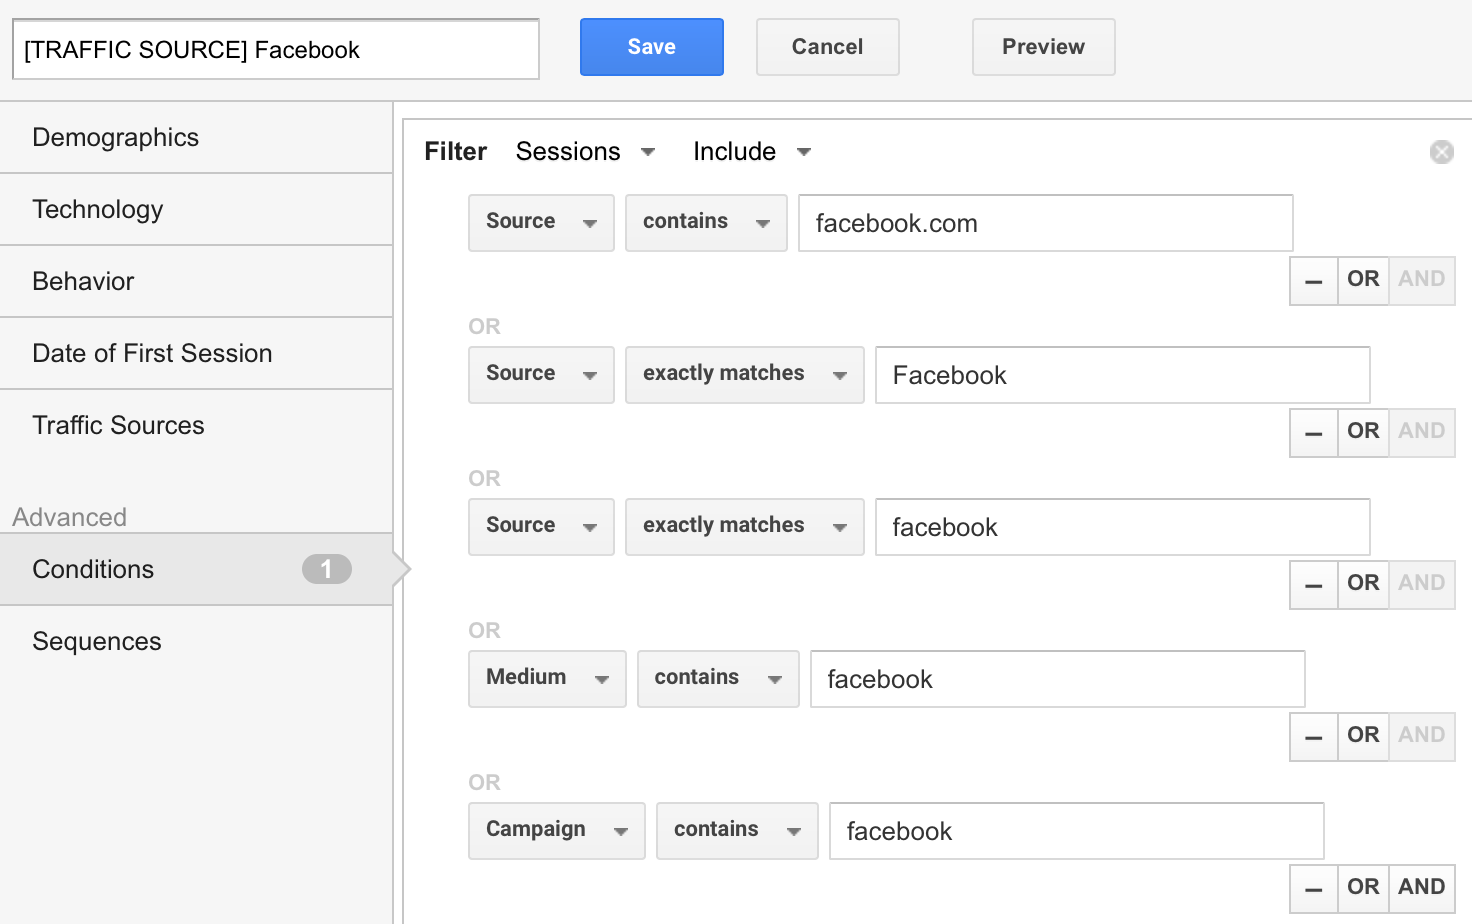This screenshot has height=924, width=1472.
Task: Open contains dropdown in the Medium row
Action: click(718, 678)
